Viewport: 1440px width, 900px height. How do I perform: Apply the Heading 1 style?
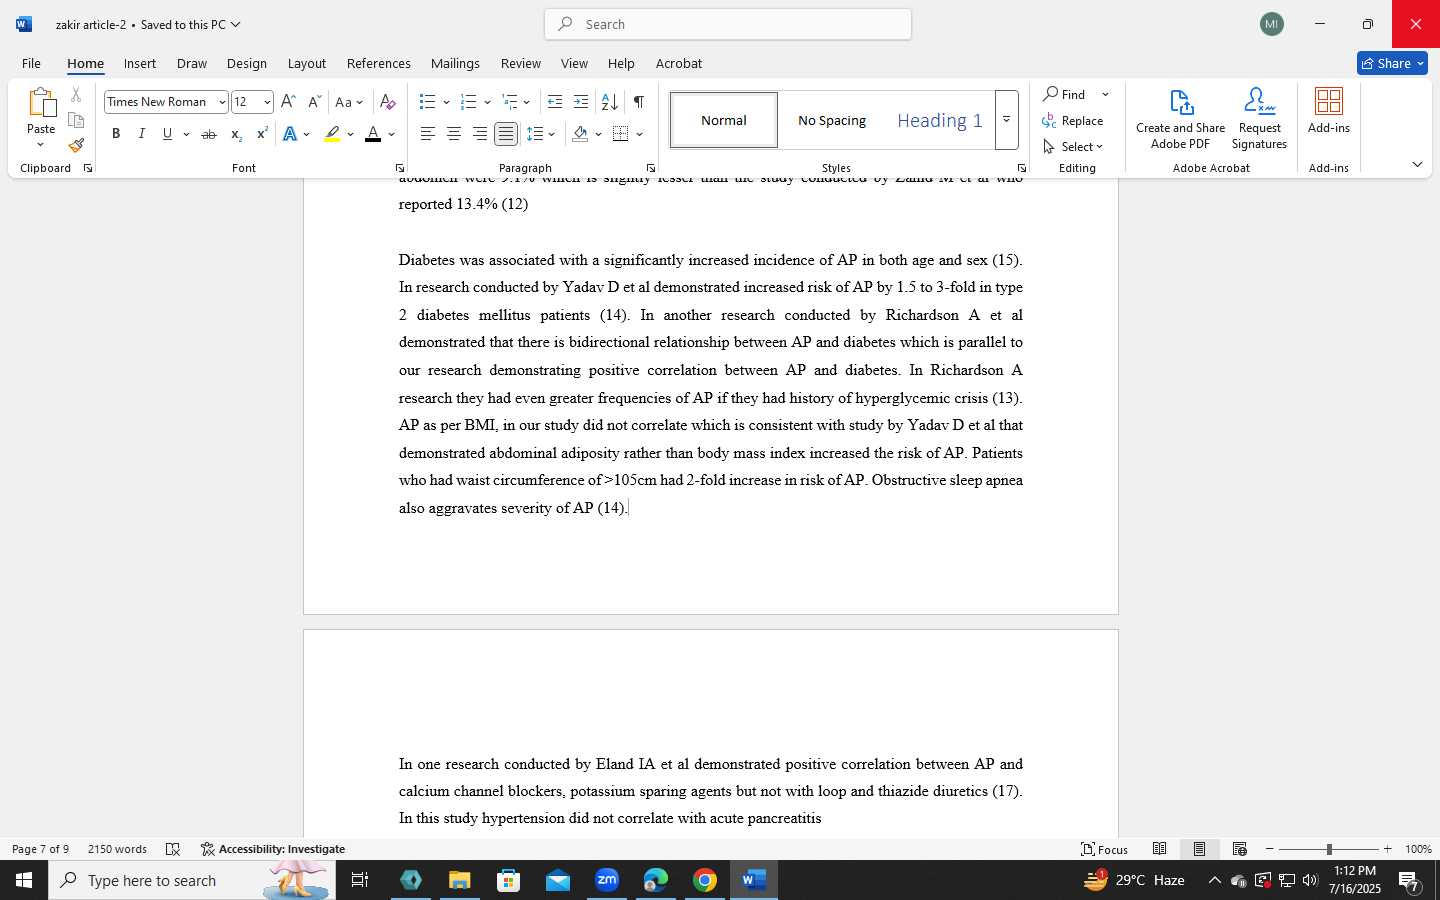point(940,120)
